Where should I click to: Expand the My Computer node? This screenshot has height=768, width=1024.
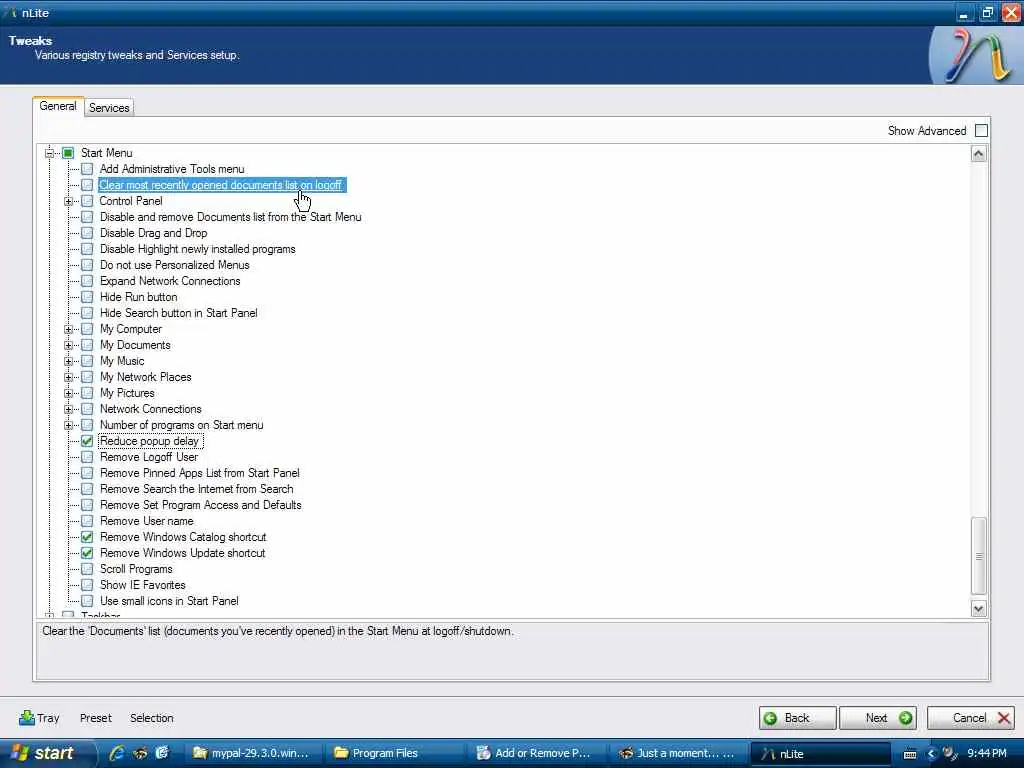coord(69,329)
